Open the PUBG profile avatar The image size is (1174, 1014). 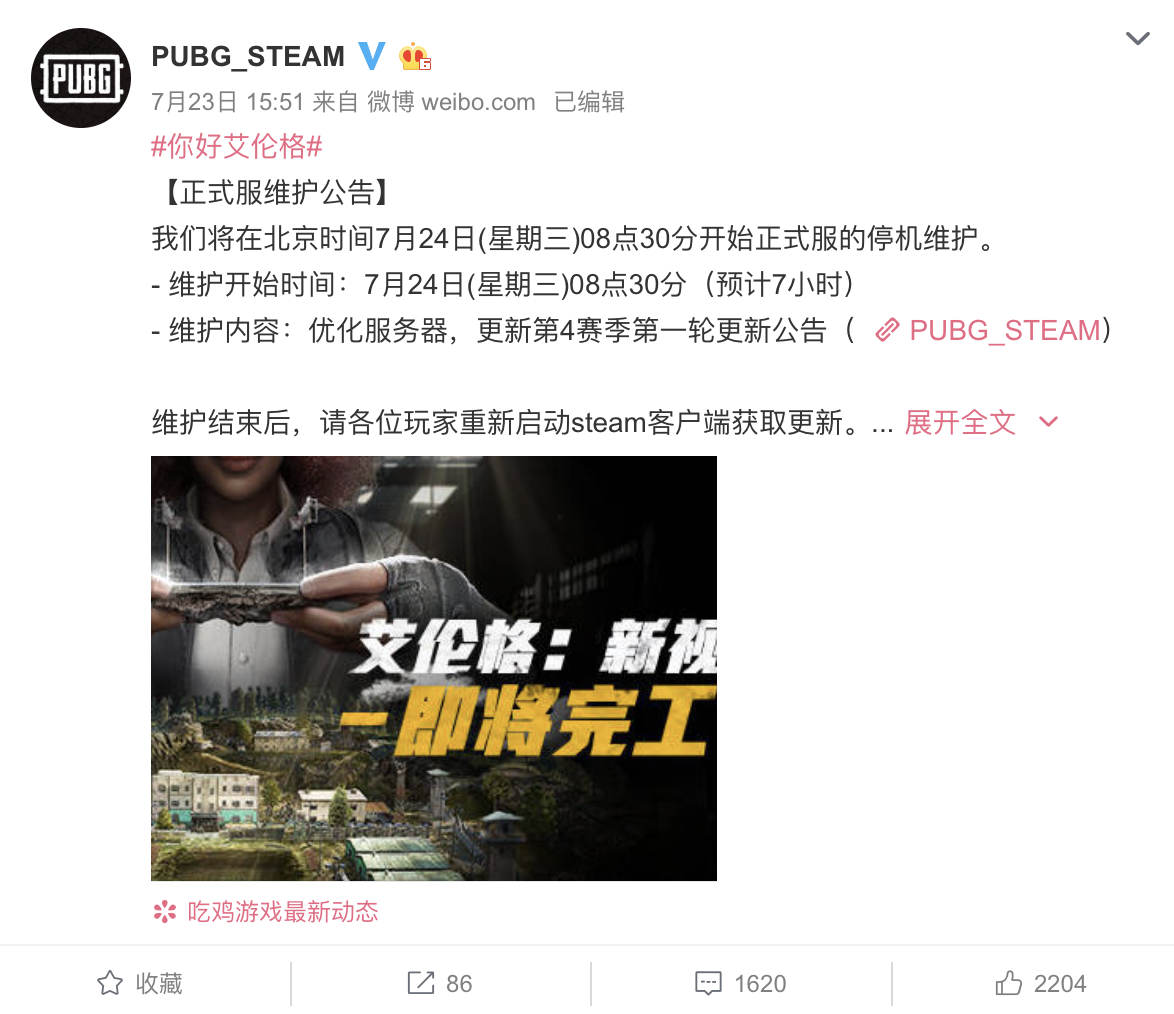point(81,78)
